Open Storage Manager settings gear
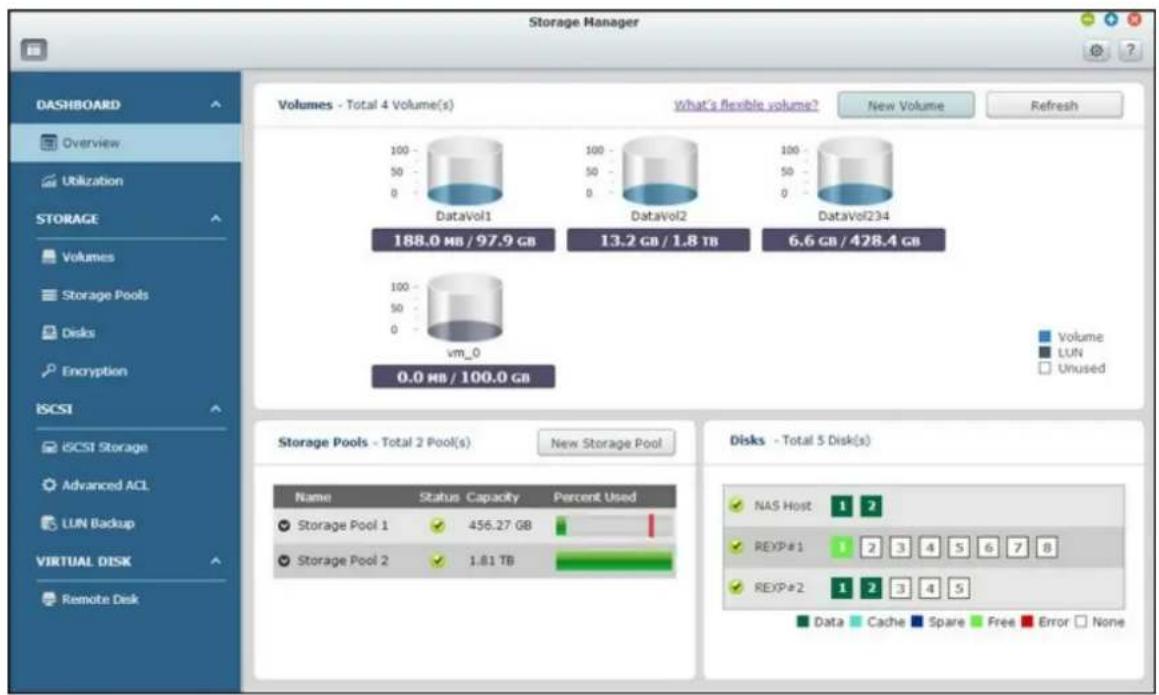Image resolution: width=1159 pixels, height=695 pixels. click(x=1096, y=51)
